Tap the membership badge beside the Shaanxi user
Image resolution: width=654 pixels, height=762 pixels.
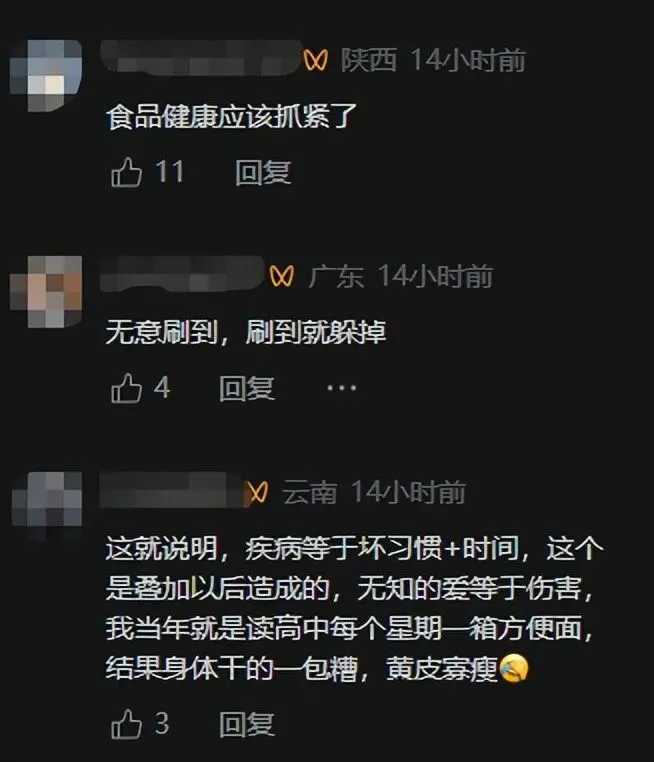[x=316, y=60]
